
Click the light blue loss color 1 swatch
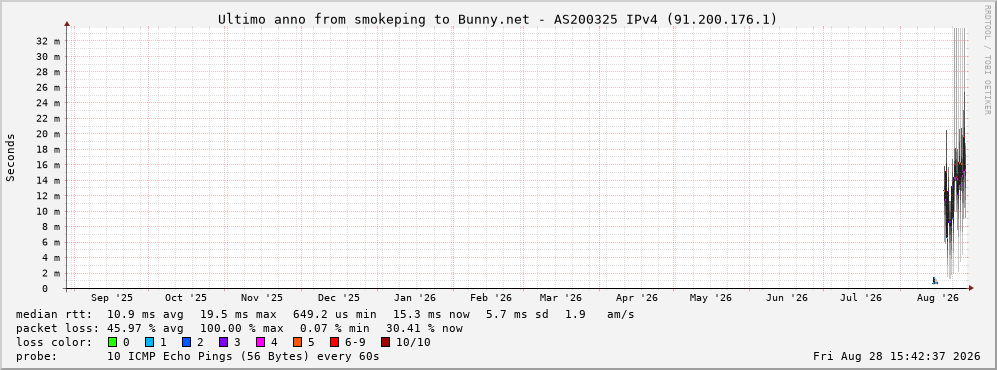[150, 342]
